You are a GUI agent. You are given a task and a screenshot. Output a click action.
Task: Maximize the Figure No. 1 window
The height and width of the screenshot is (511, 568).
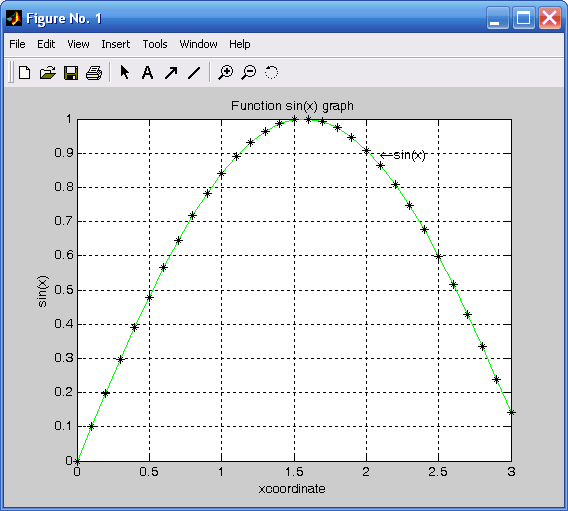coord(523,18)
